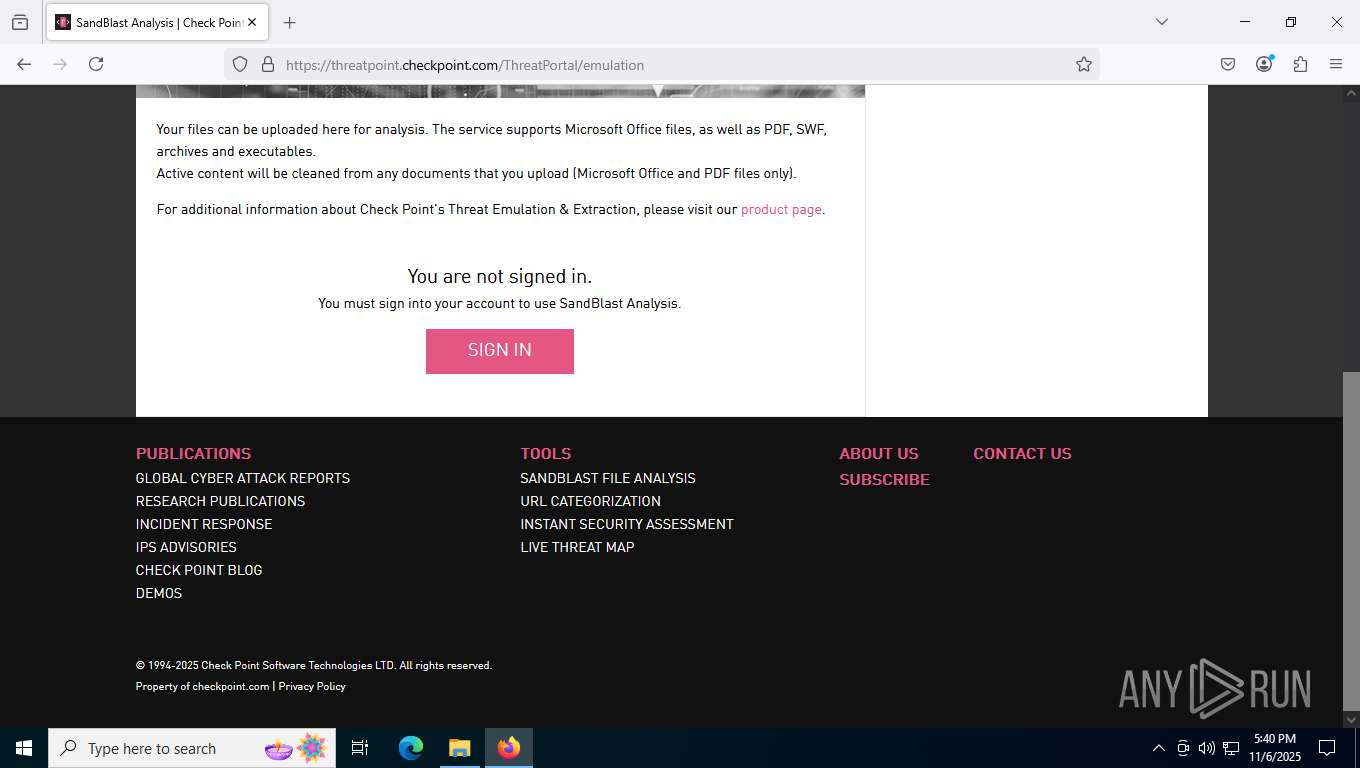Open volume control
This screenshot has width=1360, height=768.
1207,748
